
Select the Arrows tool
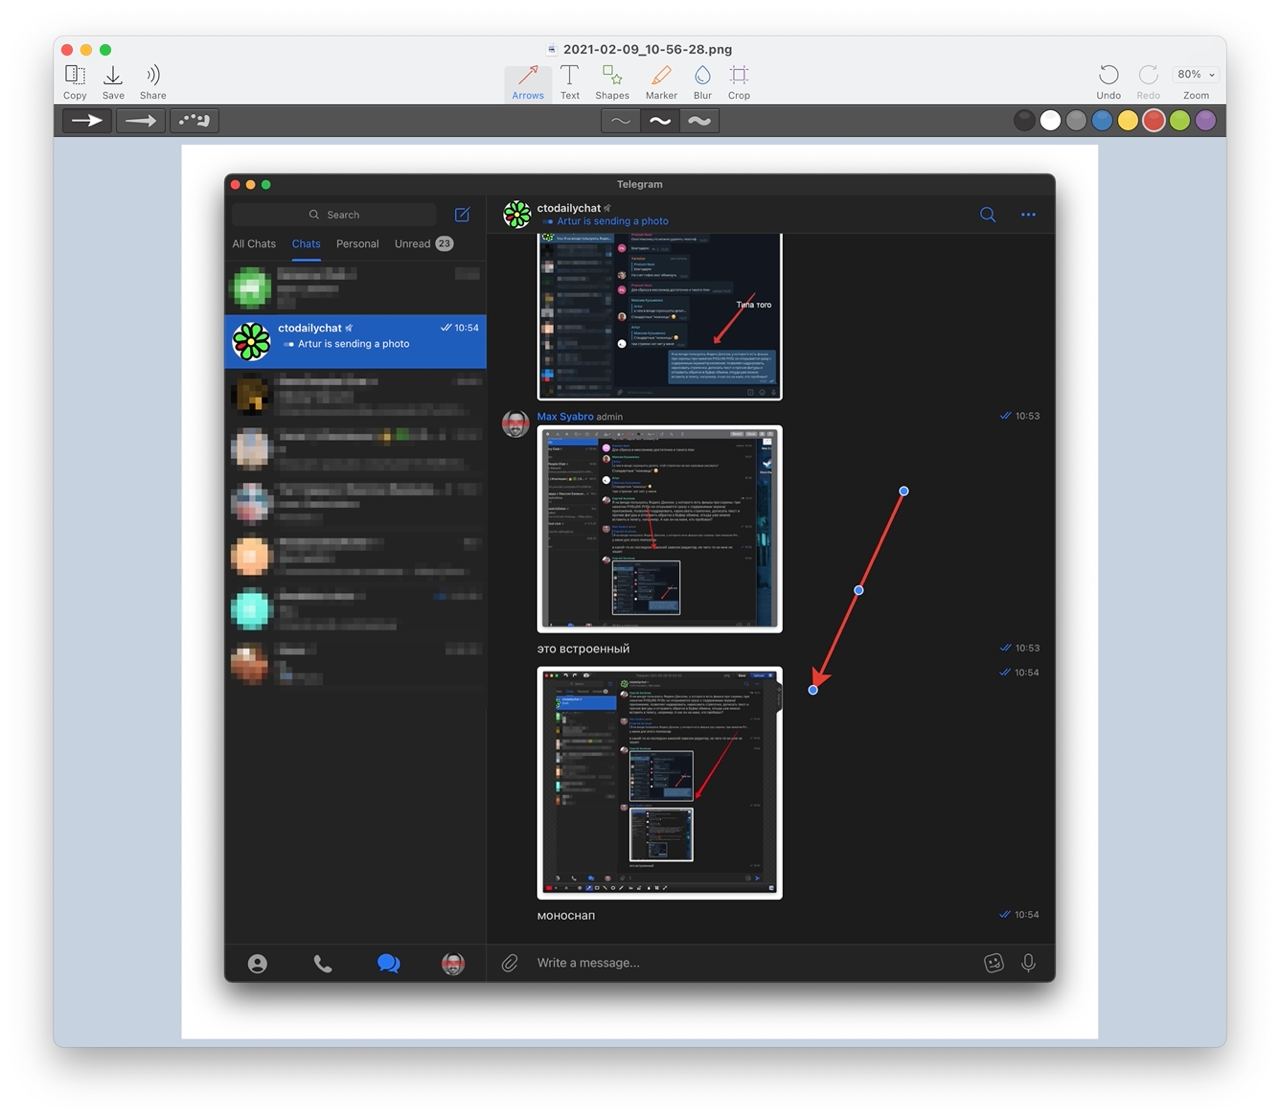coord(528,82)
